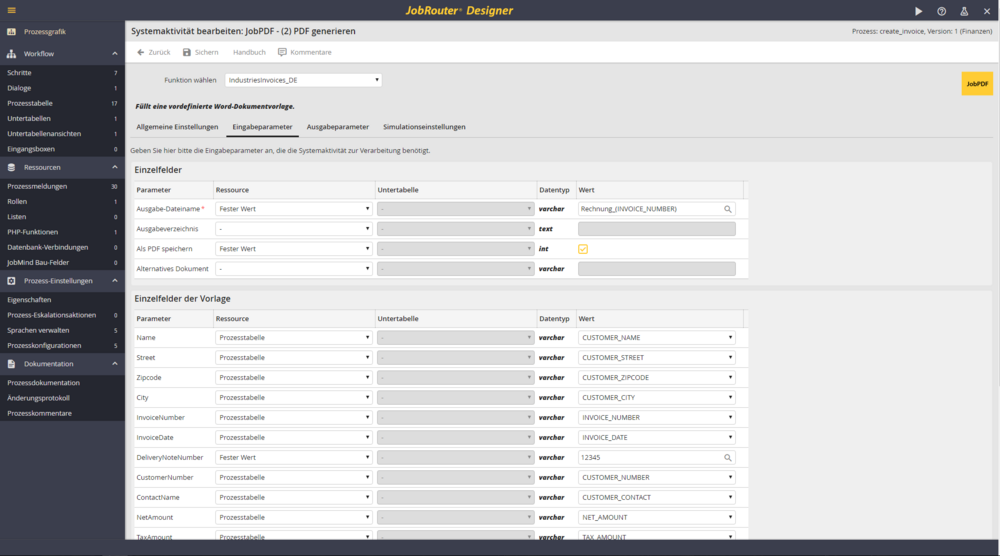Click the Sichern button
Image resolution: width=1000 pixels, height=556 pixels.
pos(201,52)
